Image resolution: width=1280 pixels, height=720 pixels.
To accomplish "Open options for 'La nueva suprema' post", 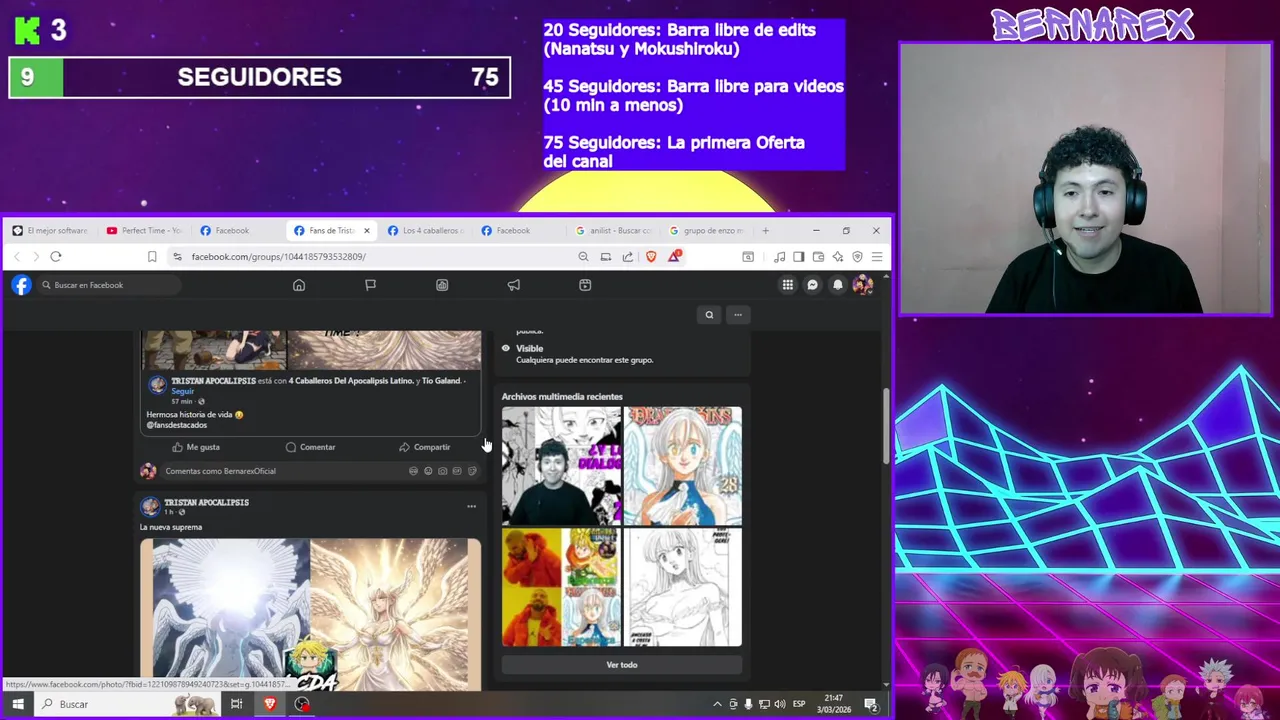I will click(x=471, y=507).
